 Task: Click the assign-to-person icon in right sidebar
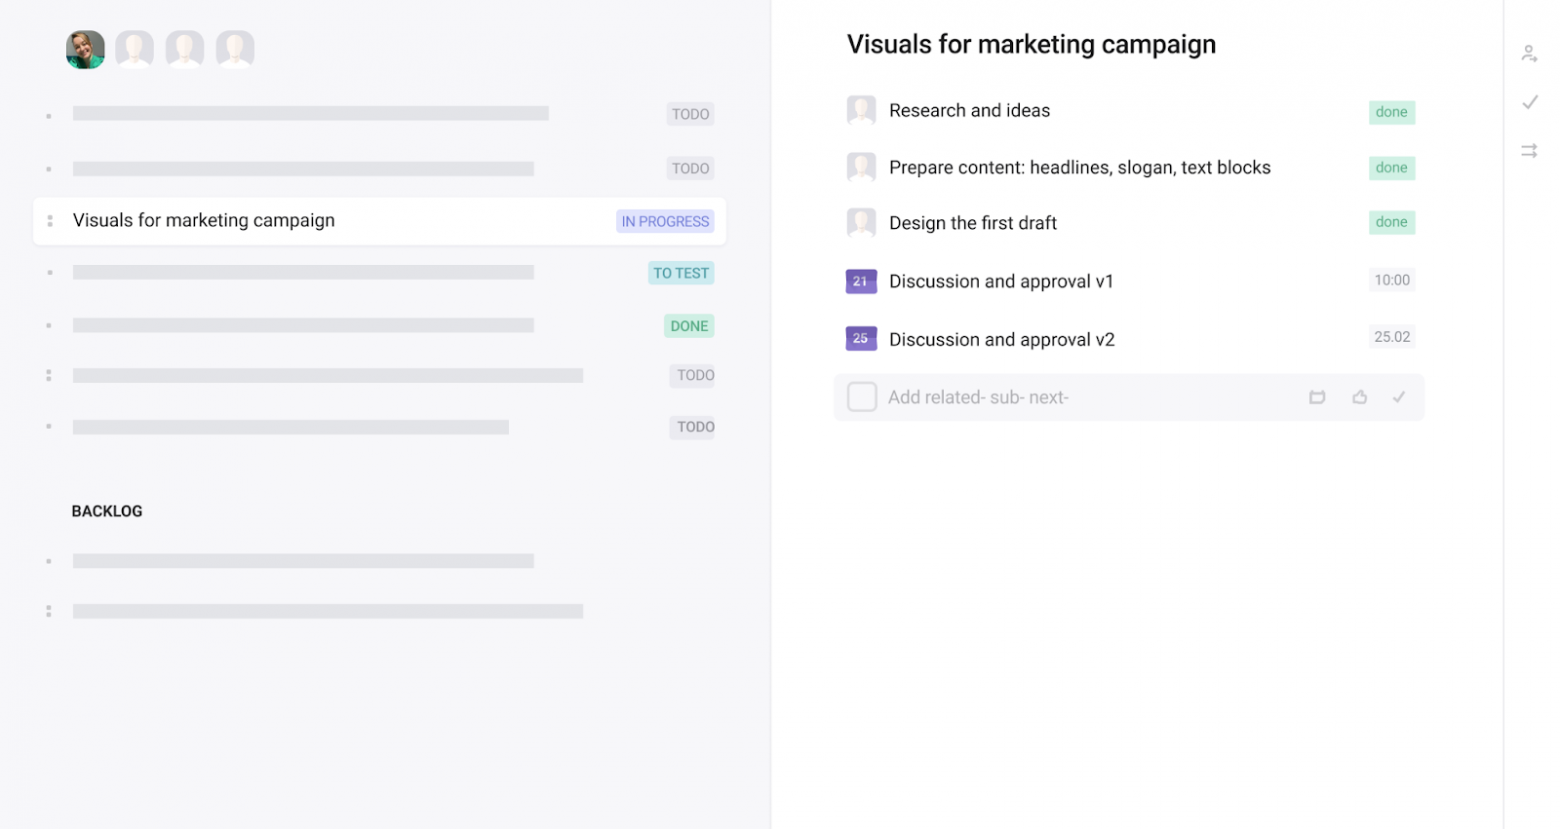(1529, 54)
